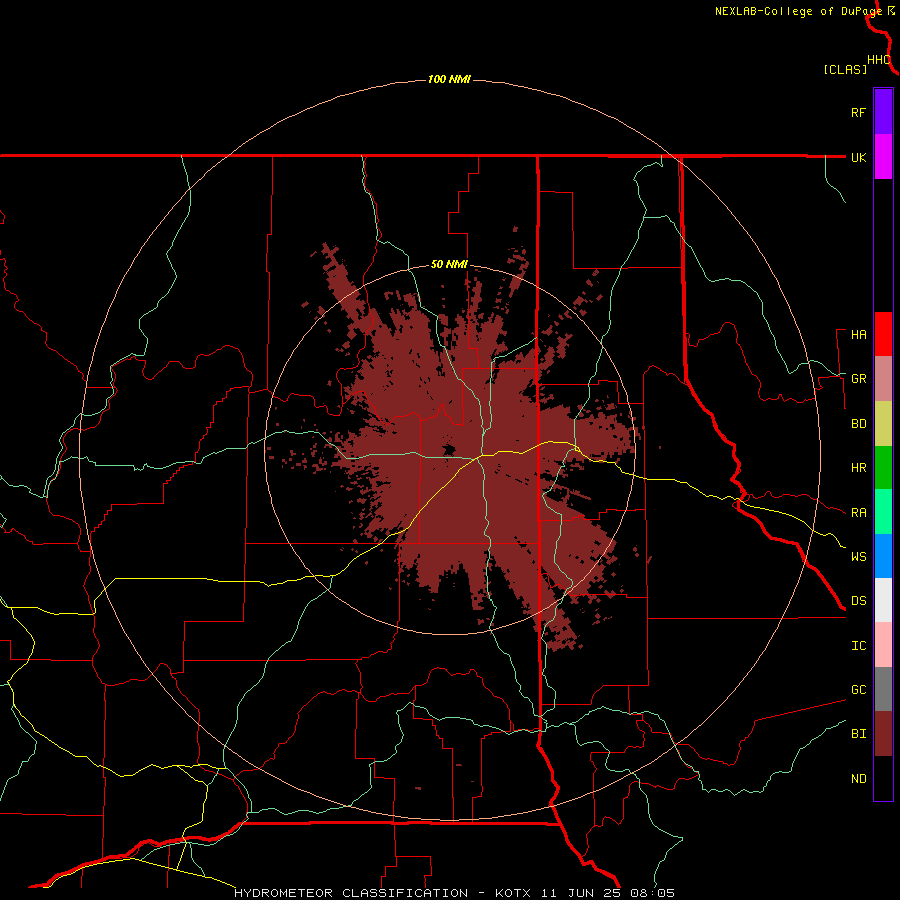The image size is (900, 900).
Task: Click the HHC product code label
Action: 879,60
